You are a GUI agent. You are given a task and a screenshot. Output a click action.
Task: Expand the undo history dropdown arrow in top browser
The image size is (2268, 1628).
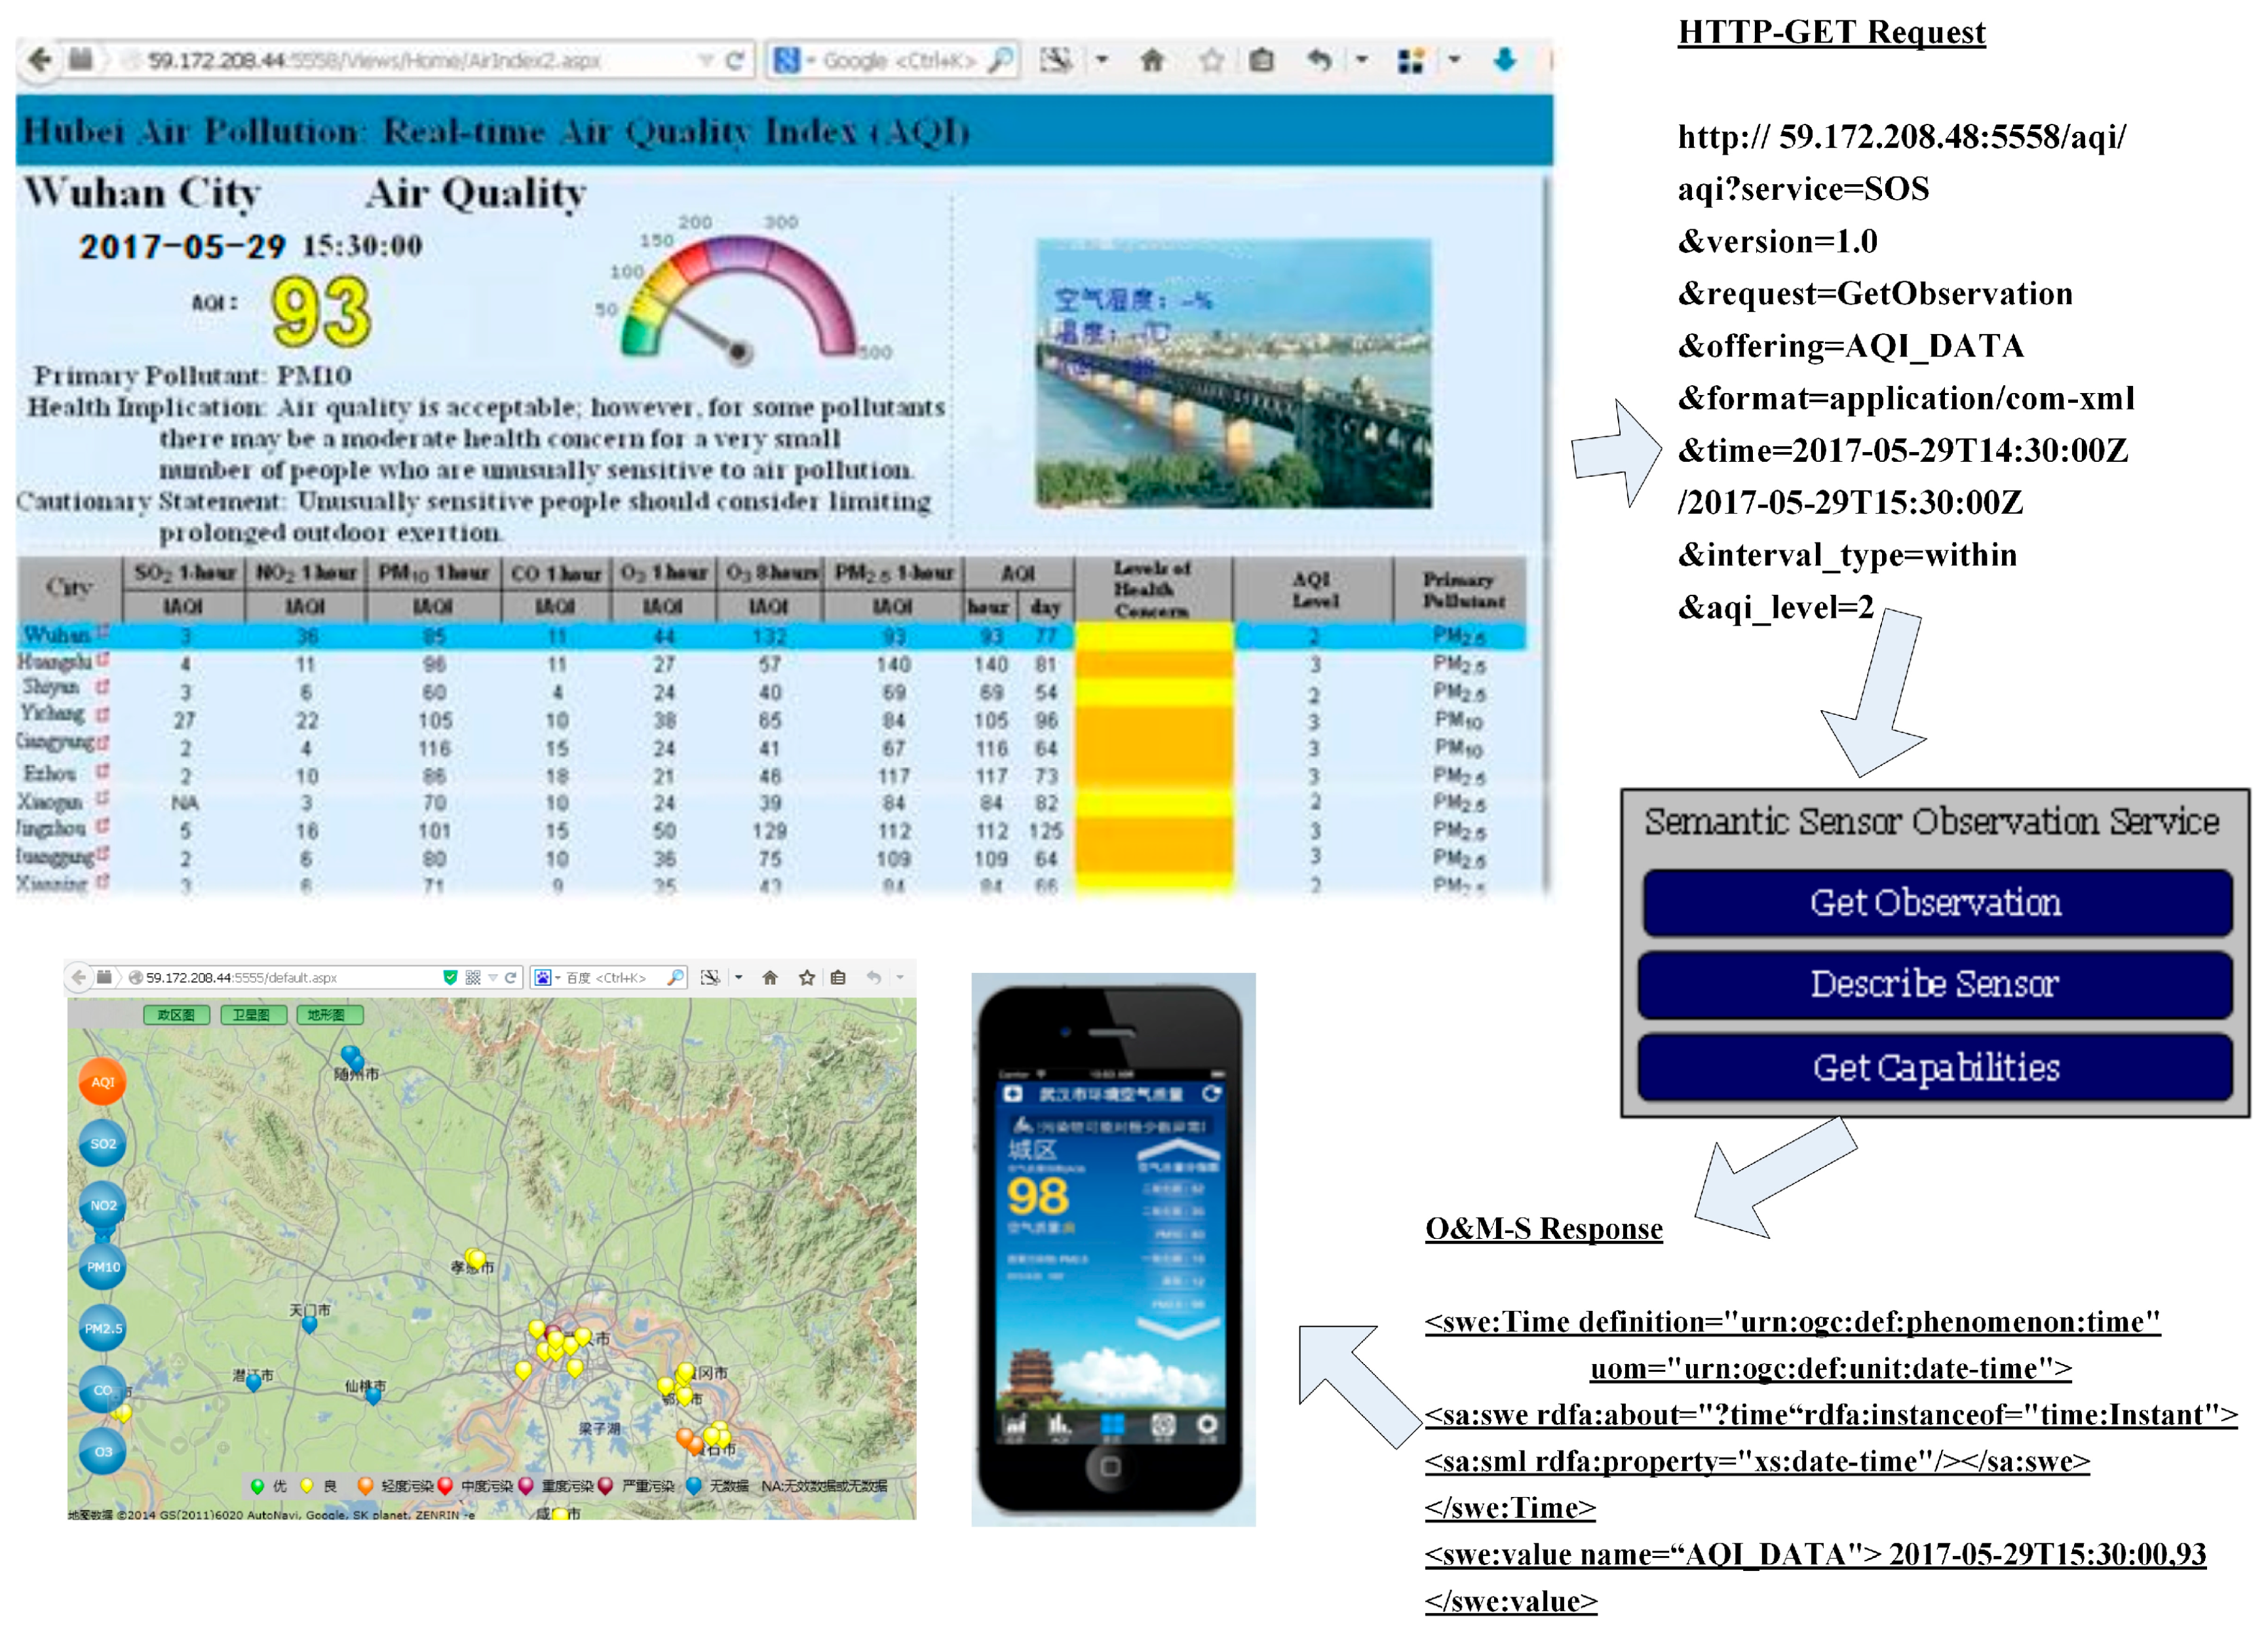point(1361,60)
